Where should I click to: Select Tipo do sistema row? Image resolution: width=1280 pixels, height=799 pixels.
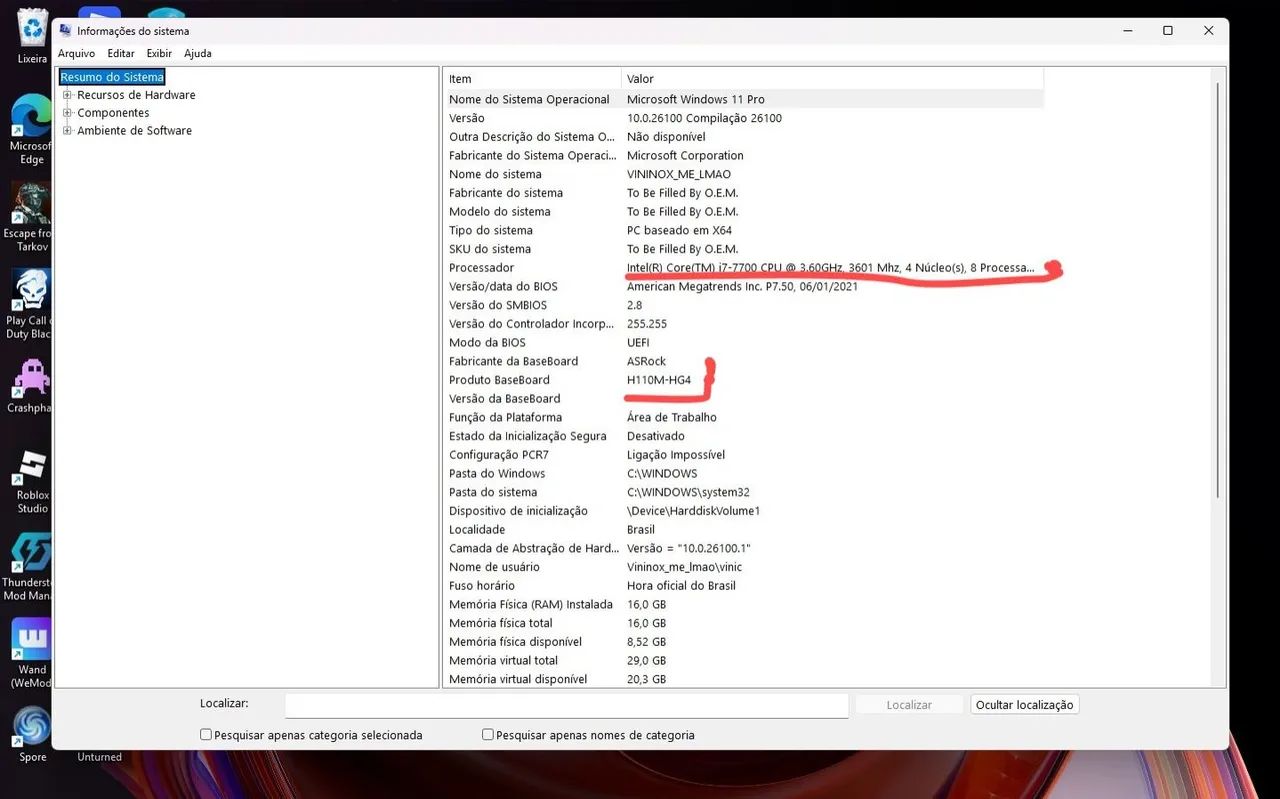744,230
